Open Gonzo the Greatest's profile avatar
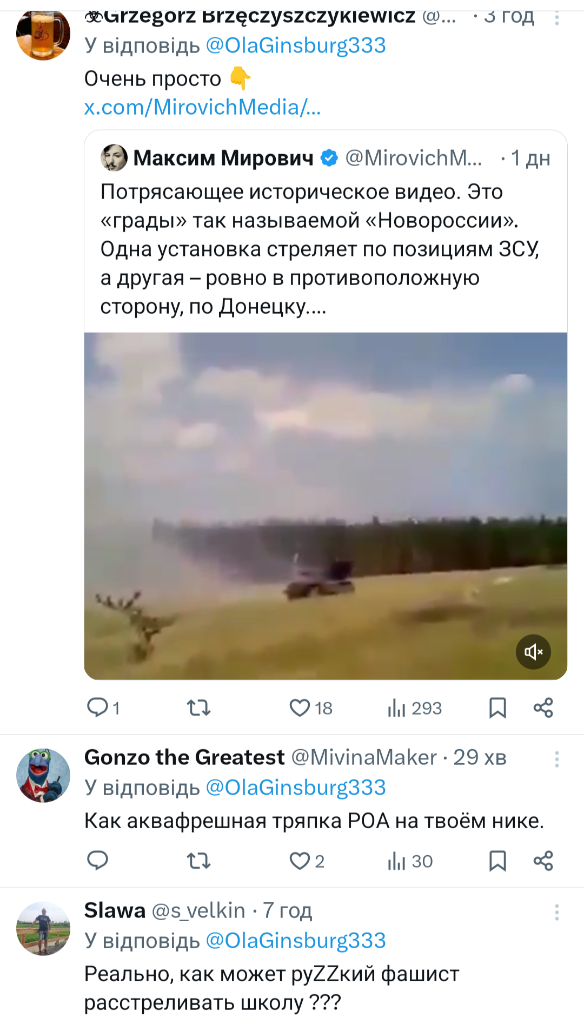The width and height of the screenshot is (584, 1024). tap(43, 775)
